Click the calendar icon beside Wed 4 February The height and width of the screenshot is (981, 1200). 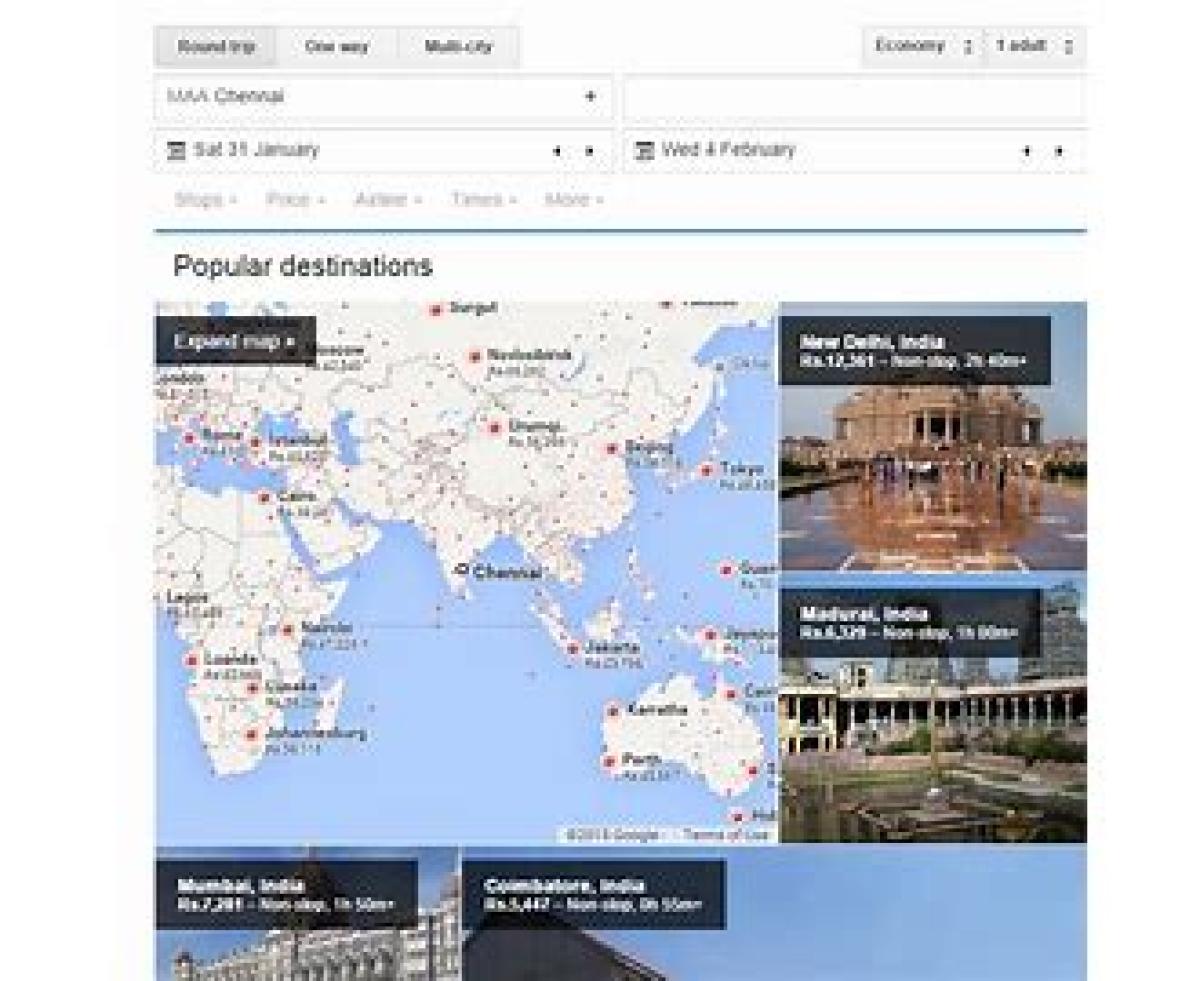click(x=645, y=151)
